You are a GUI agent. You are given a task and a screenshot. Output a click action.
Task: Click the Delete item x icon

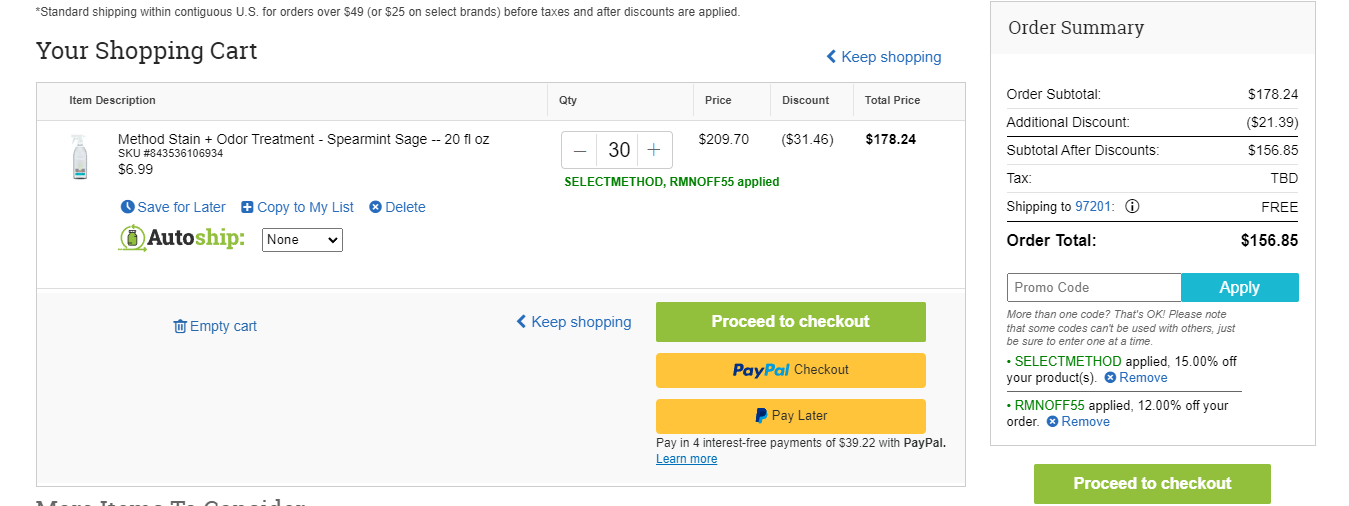tap(375, 207)
